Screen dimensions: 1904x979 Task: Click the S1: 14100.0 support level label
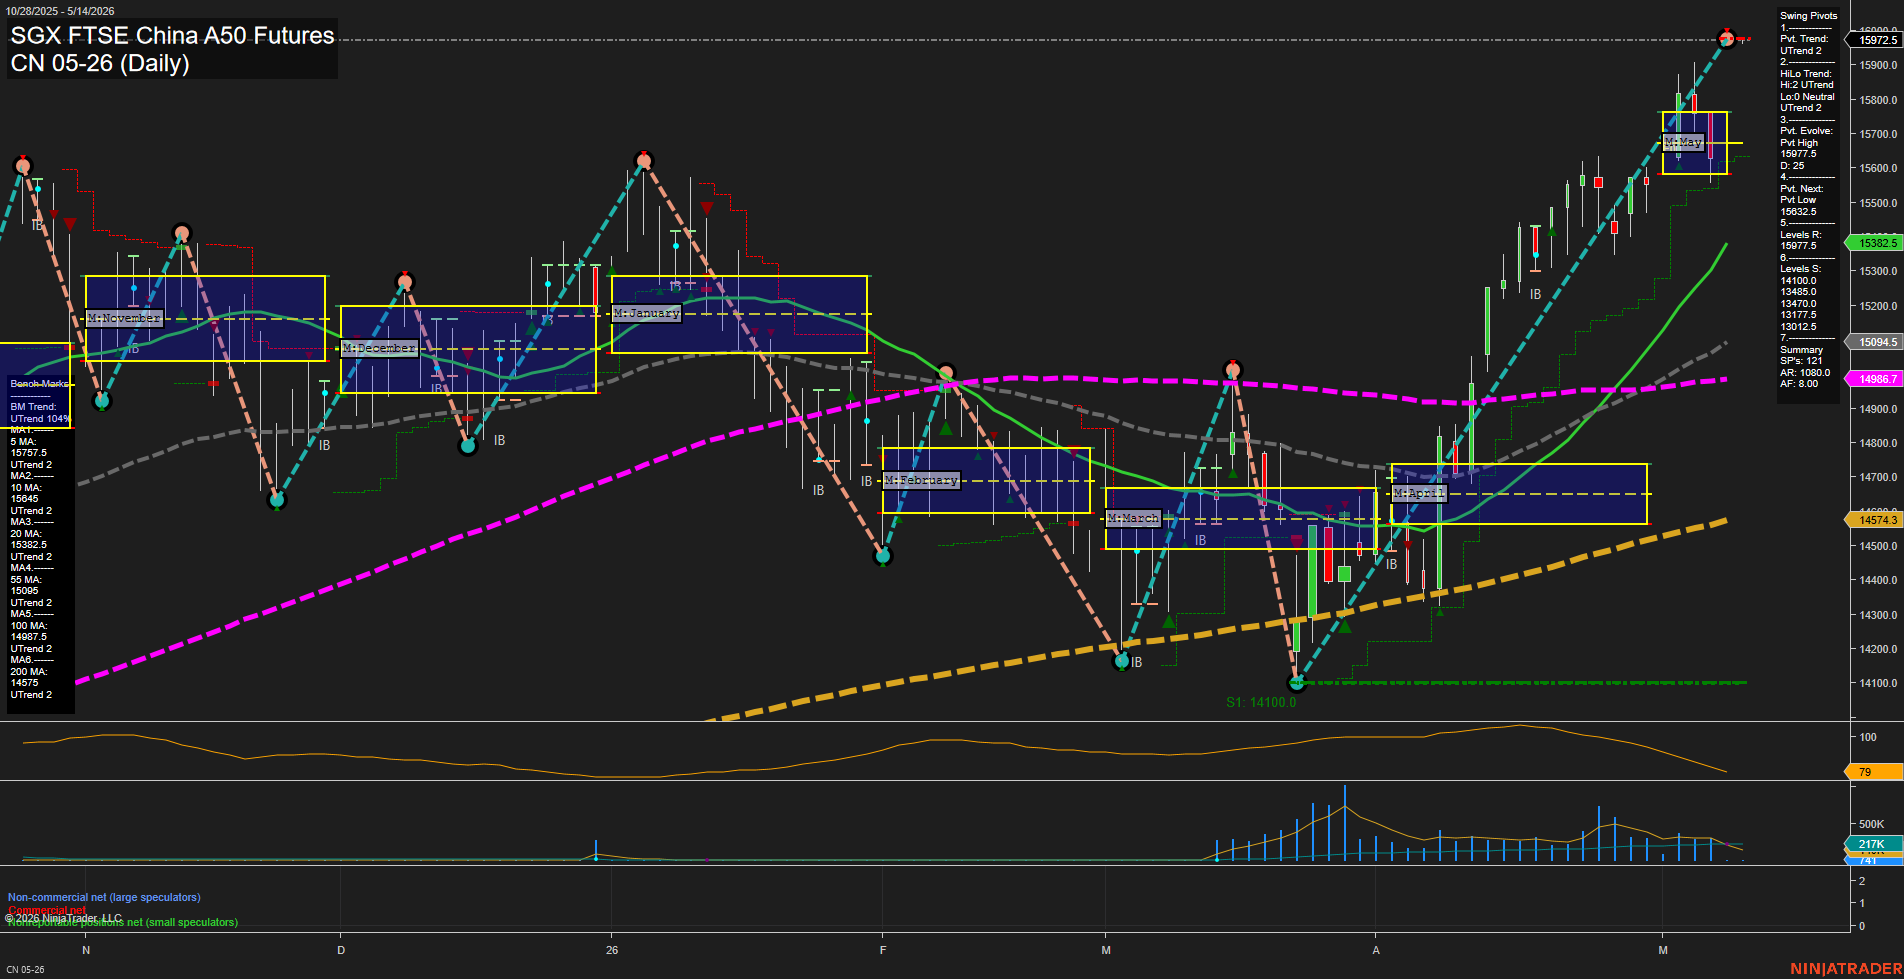click(1261, 702)
